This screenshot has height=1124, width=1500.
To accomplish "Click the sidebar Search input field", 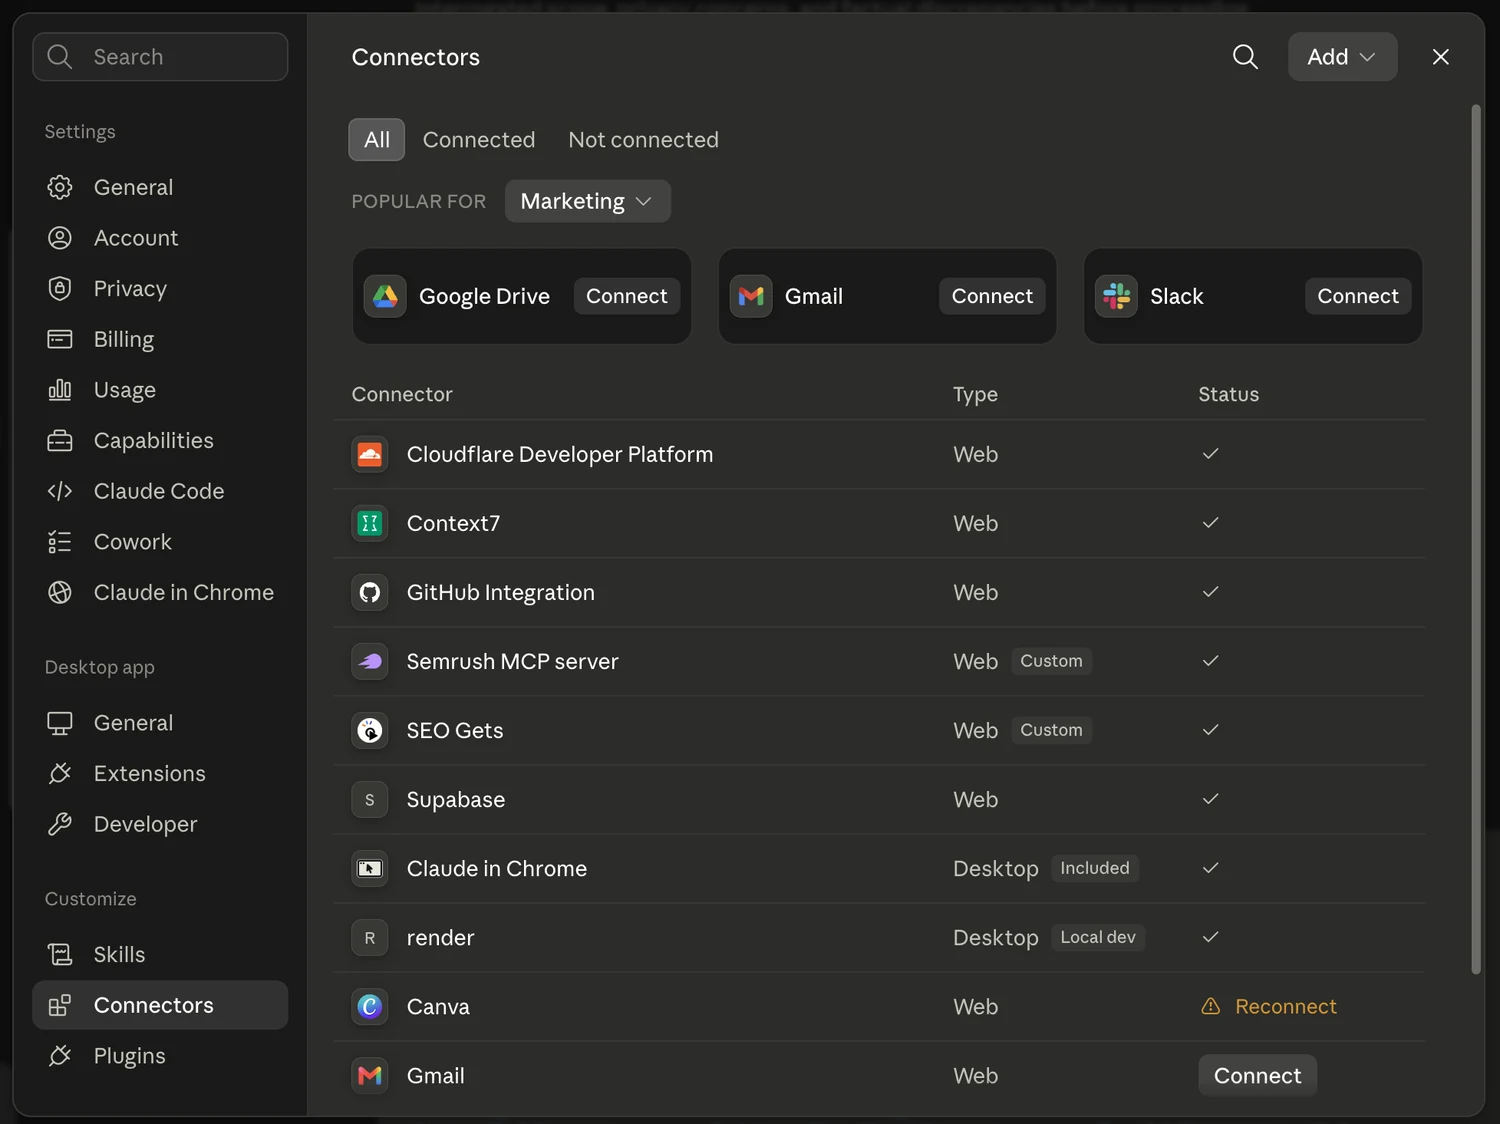I will point(160,57).
